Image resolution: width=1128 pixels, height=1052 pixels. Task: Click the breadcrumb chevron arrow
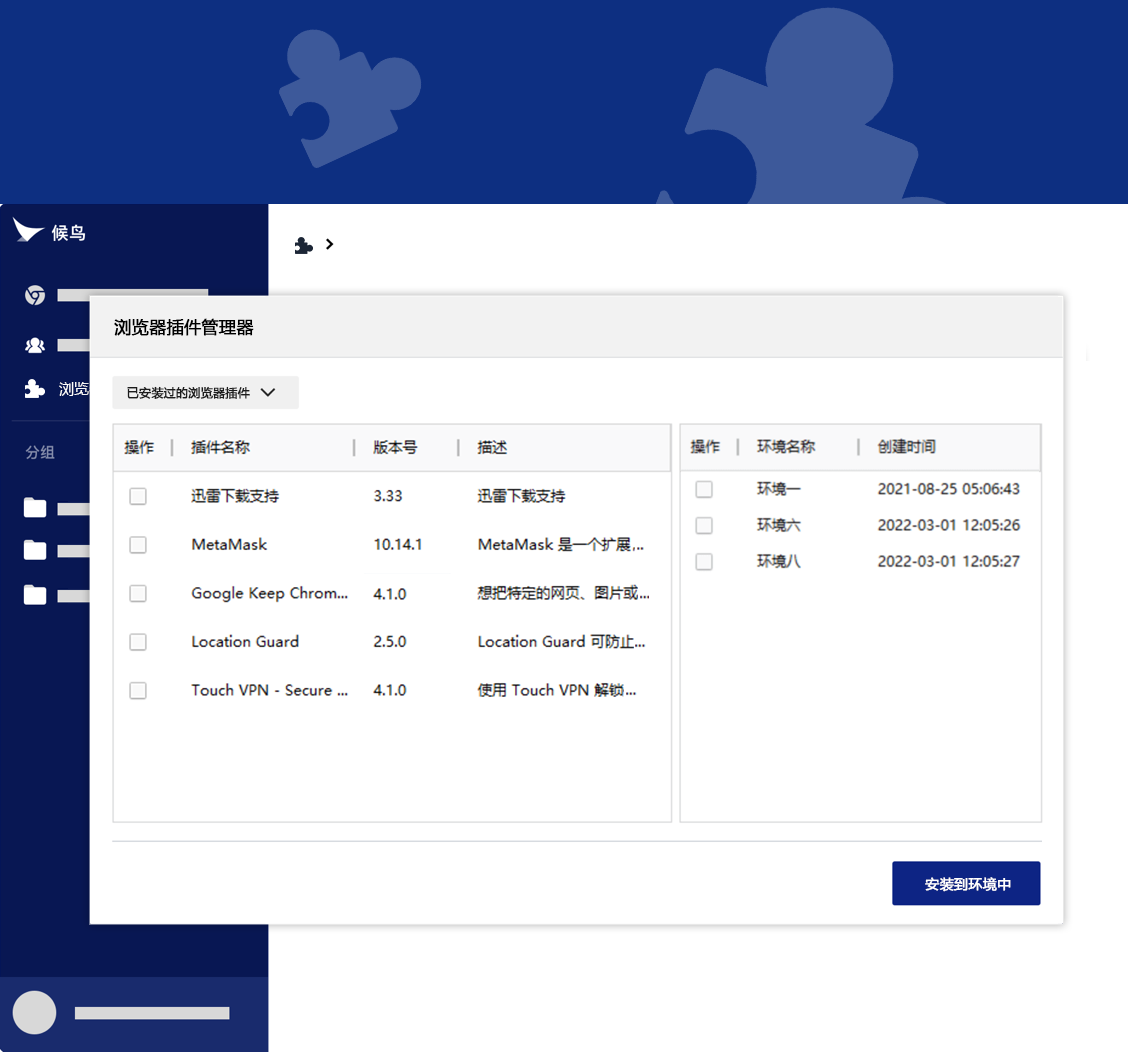(x=330, y=244)
